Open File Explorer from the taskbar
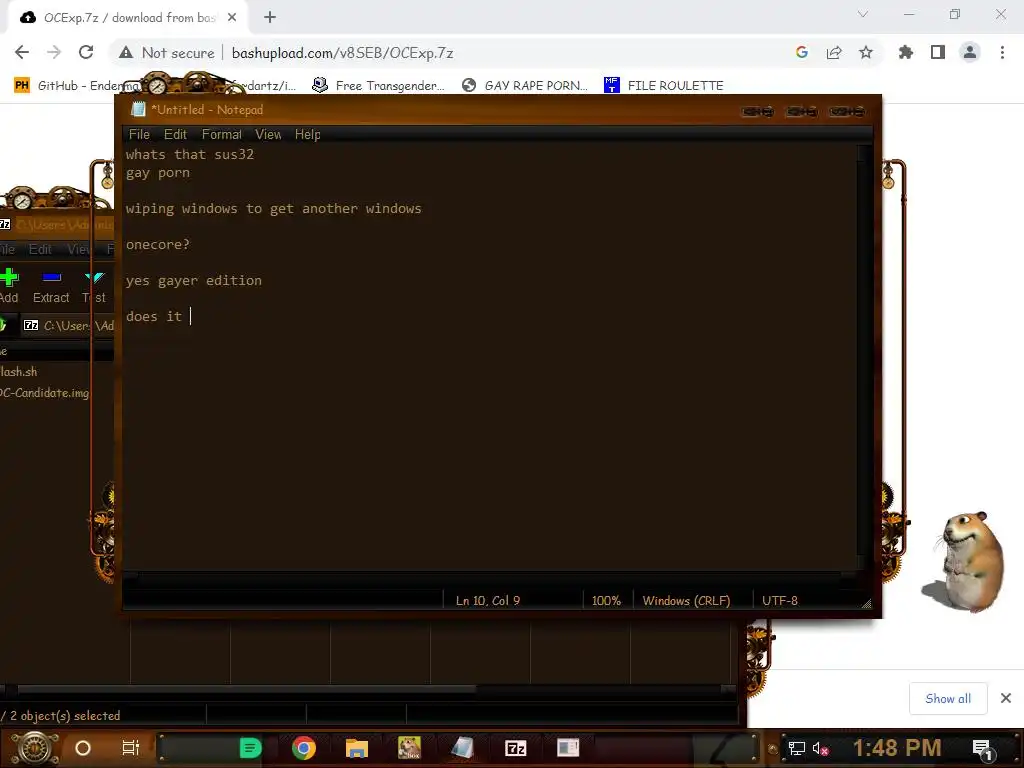This screenshot has height=768, width=1024. coord(357,748)
